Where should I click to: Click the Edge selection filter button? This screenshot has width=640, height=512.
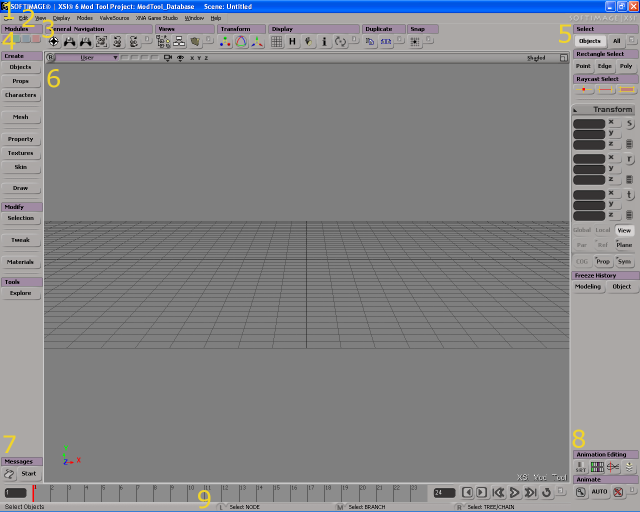(x=605, y=66)
